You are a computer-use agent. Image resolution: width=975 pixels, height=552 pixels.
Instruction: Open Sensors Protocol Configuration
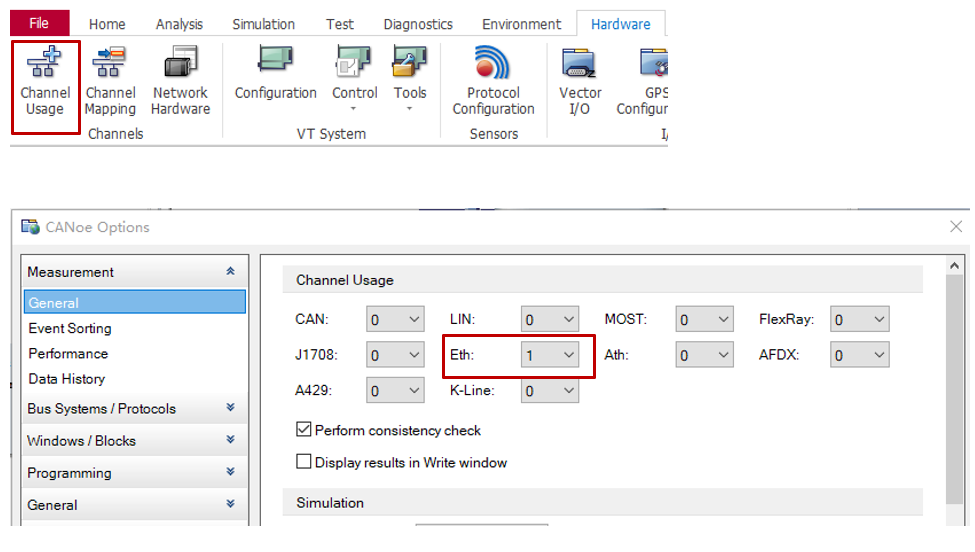(493, 81)
